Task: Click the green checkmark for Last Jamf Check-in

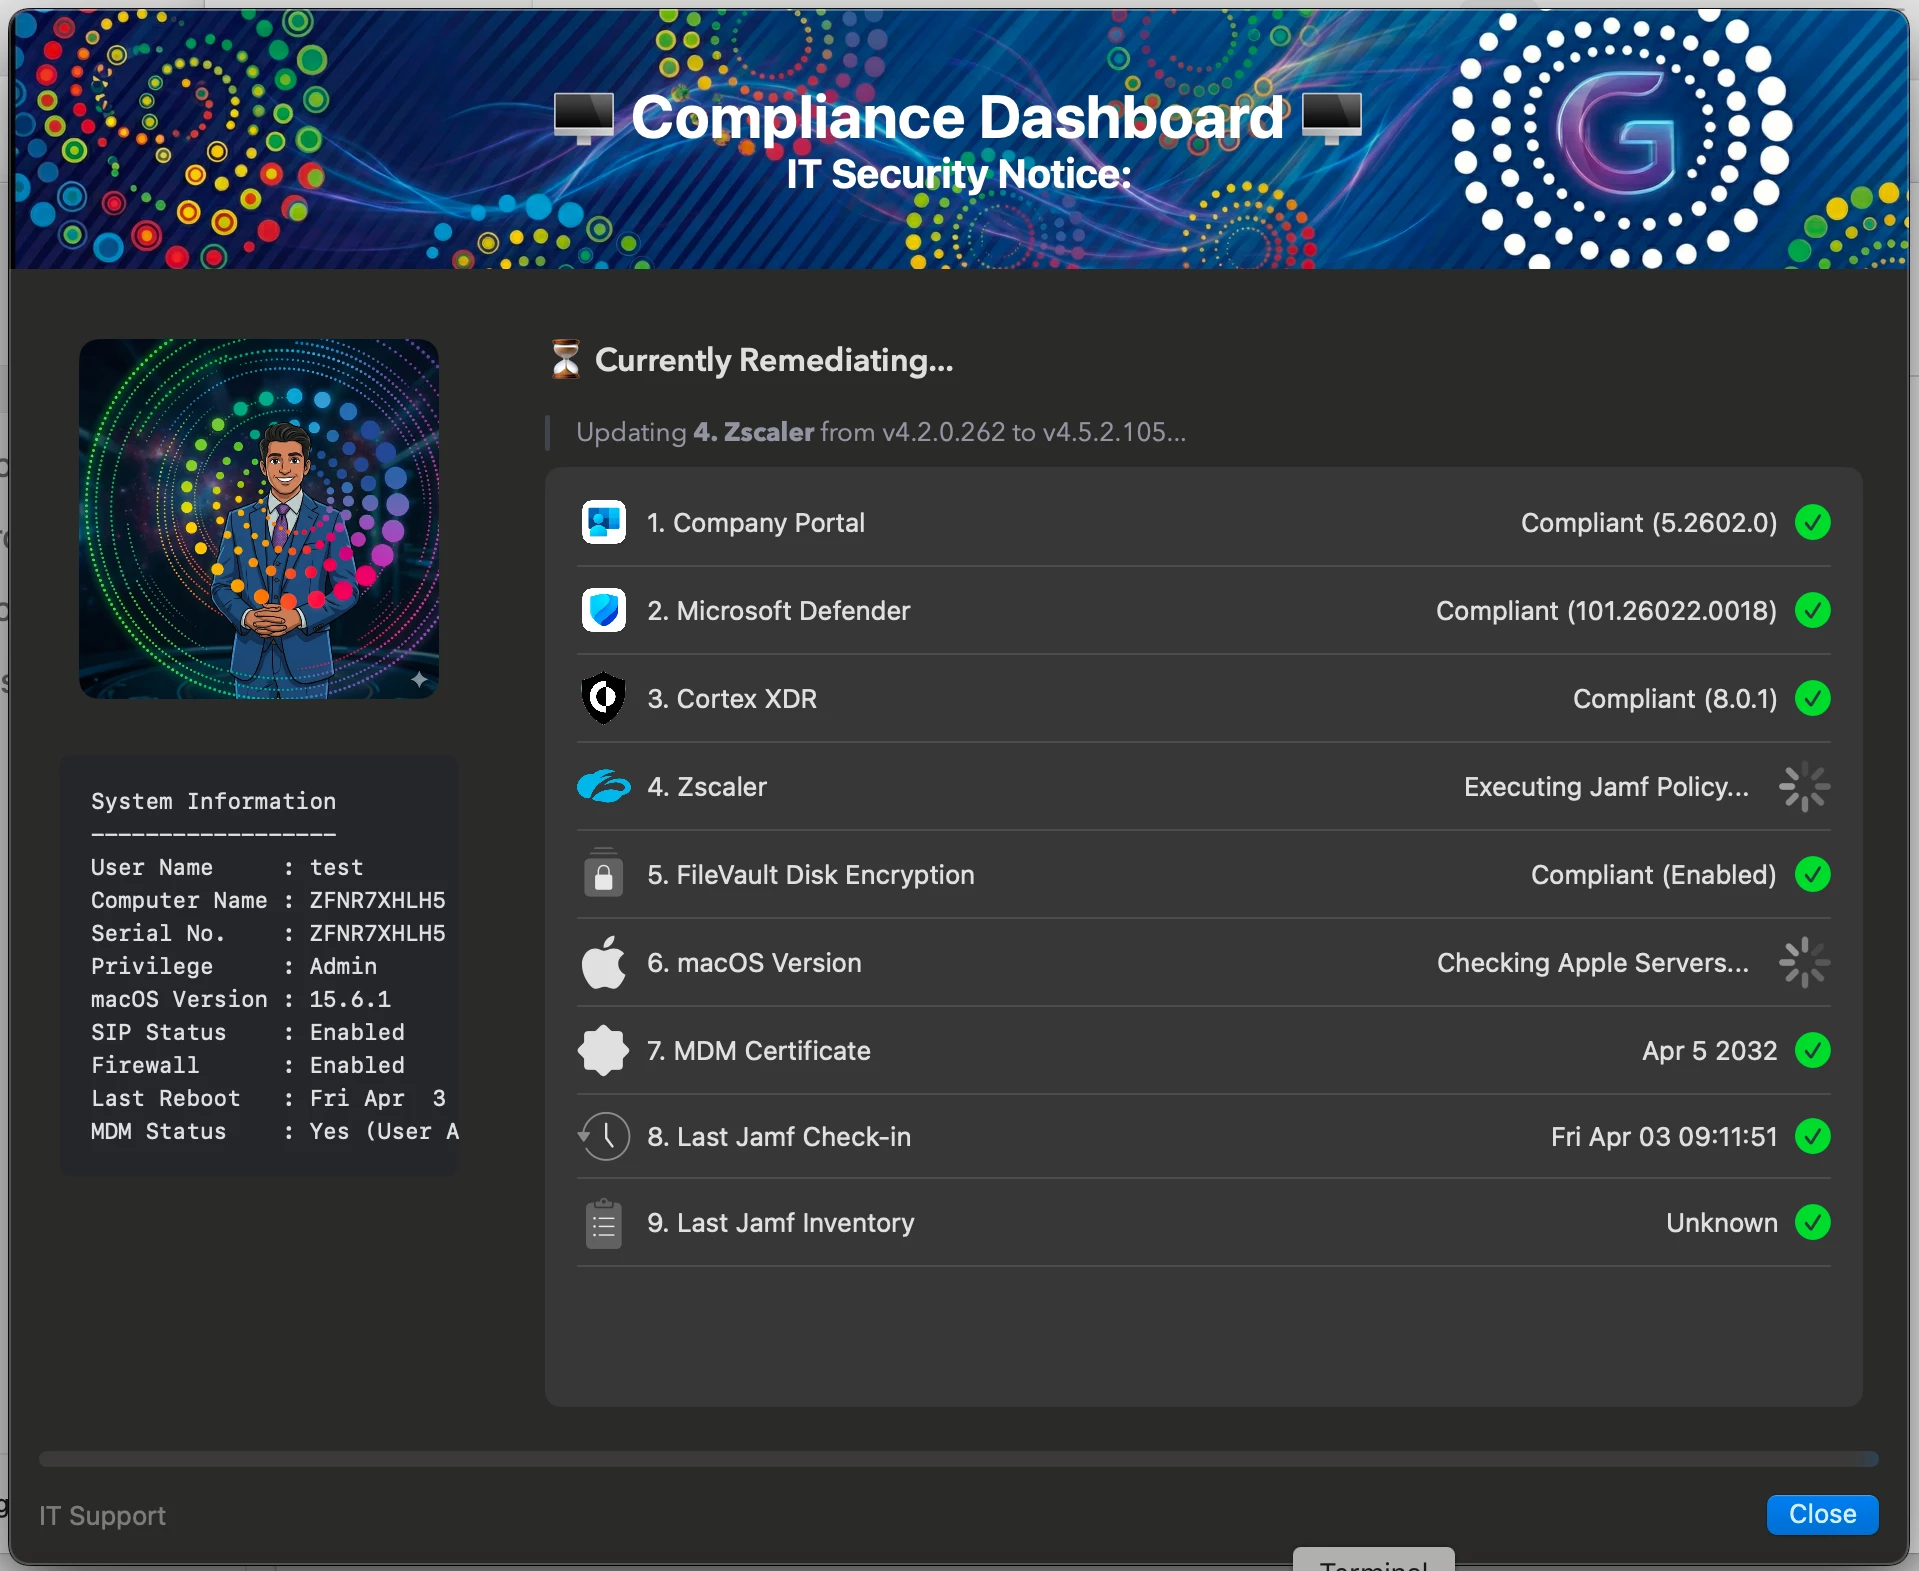Action: pyautogui.click(x=1812, y=1136)
